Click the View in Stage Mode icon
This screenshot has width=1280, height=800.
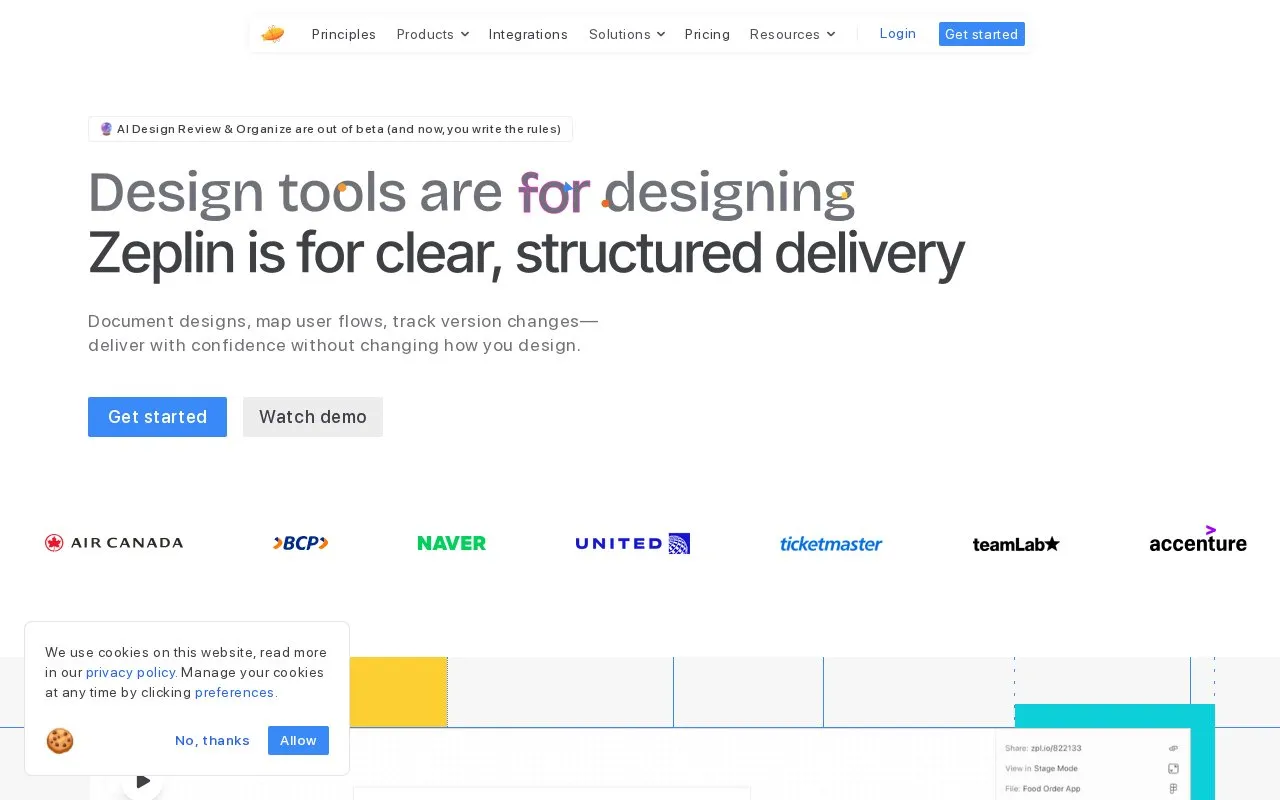(1173, 768)
